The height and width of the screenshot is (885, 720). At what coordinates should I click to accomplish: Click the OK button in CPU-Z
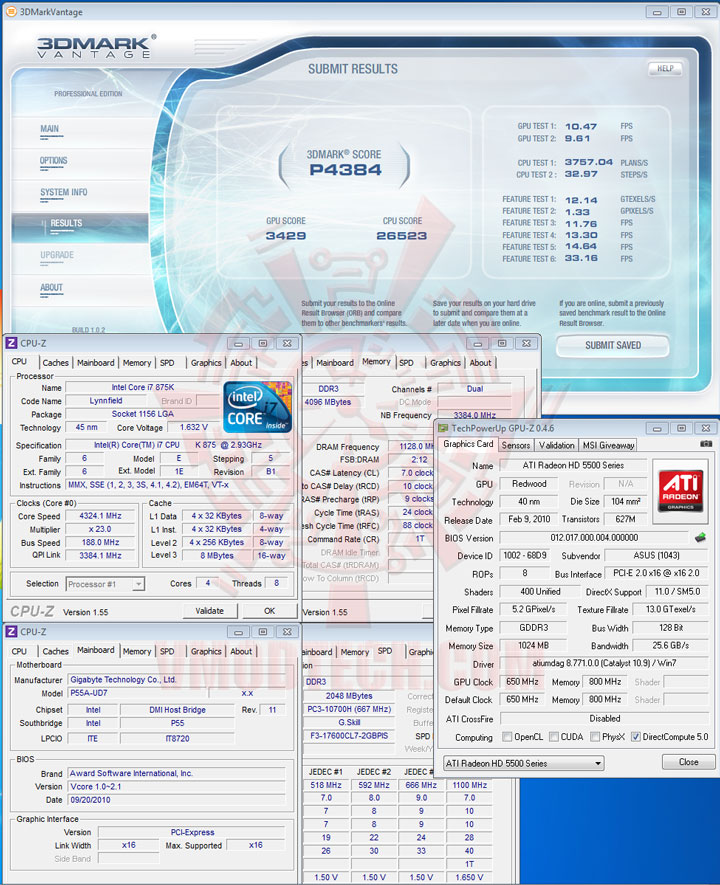click(269, 611)
